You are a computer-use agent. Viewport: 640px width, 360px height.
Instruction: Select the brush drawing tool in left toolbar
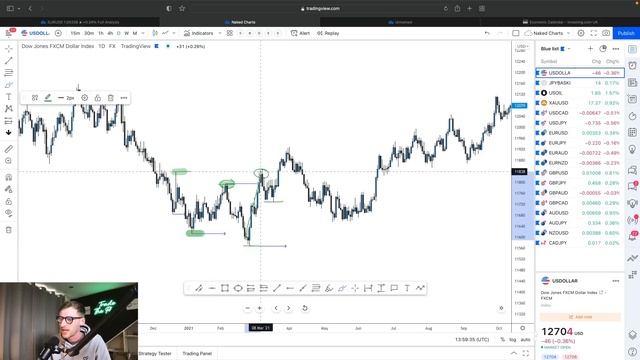[x=9, y=85]
